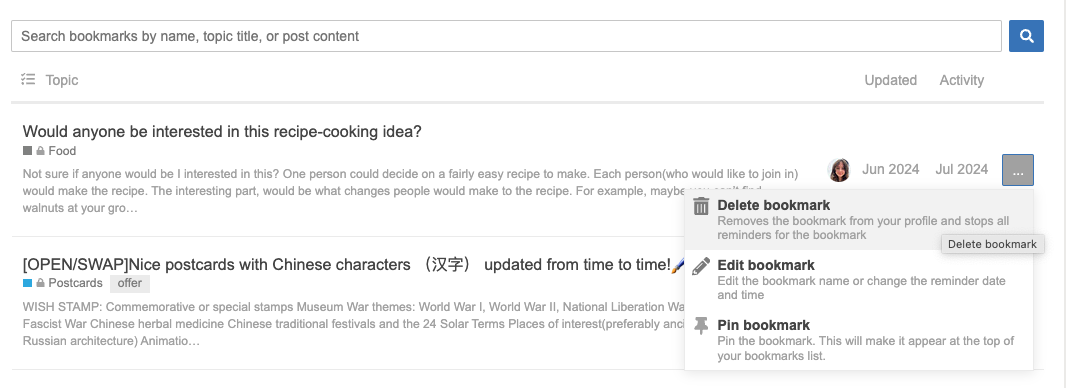Choose Edit bookmark from the menu
Screen dimensions: 1066x388
pos(859,279)
